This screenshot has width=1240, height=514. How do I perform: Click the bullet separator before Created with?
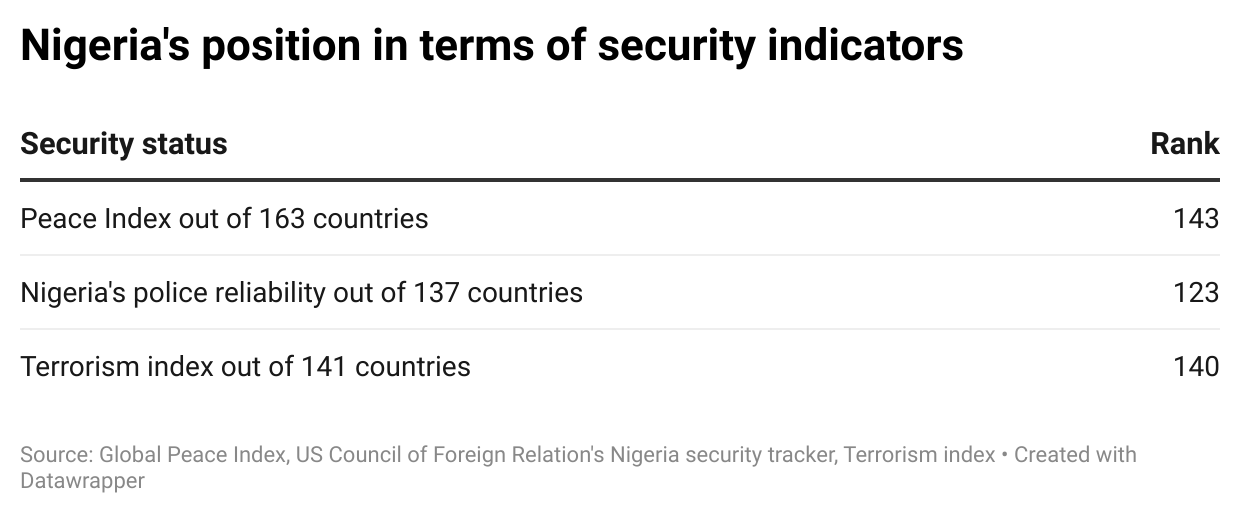[x=1005, y=455]
